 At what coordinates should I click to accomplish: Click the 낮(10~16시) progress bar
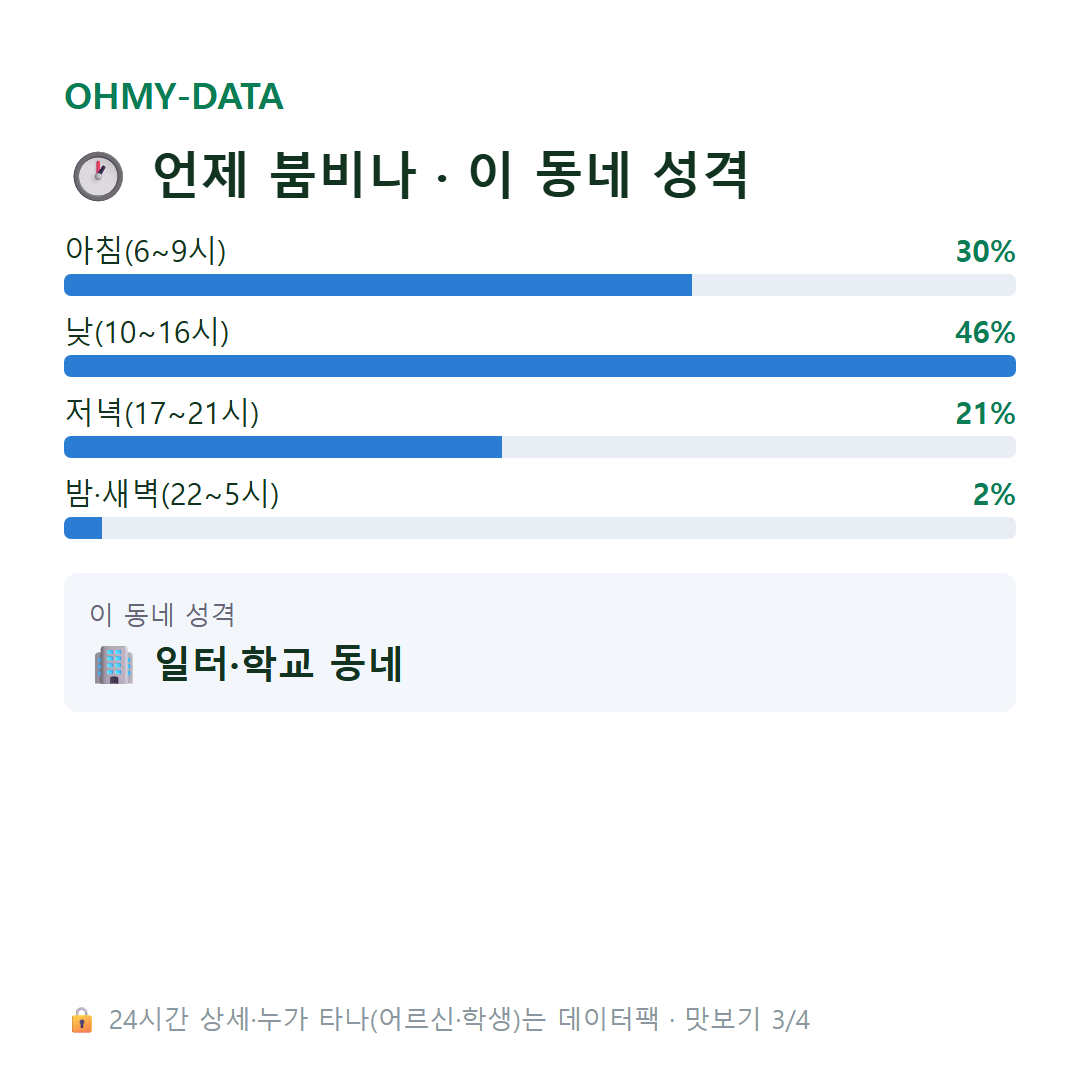(540, 366)
